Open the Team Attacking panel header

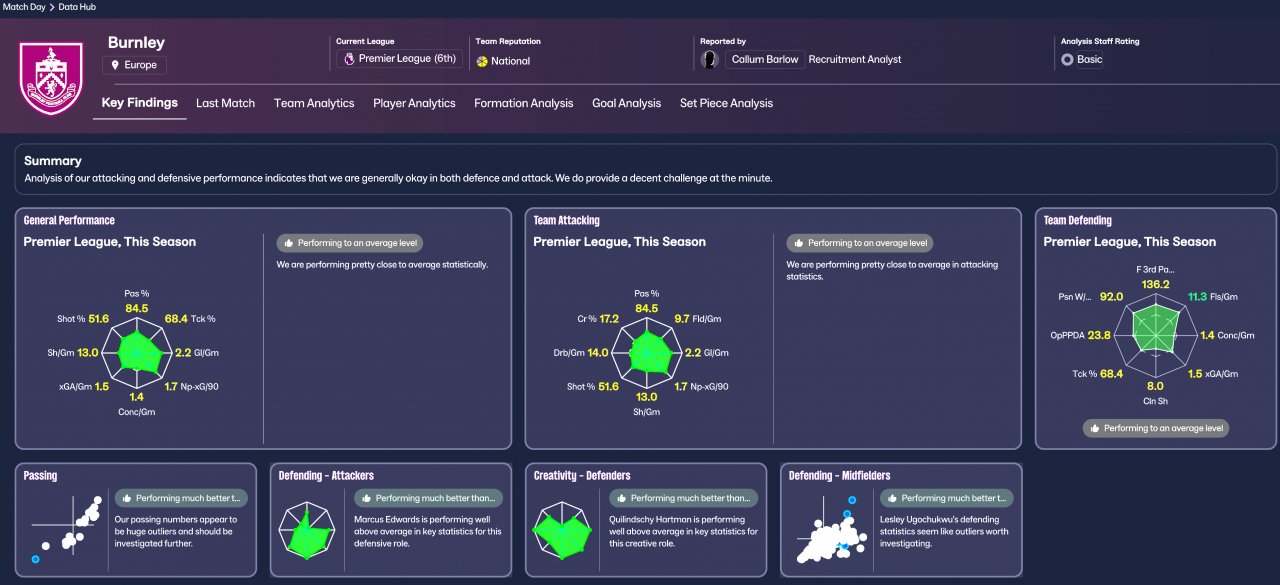point(566,220)
